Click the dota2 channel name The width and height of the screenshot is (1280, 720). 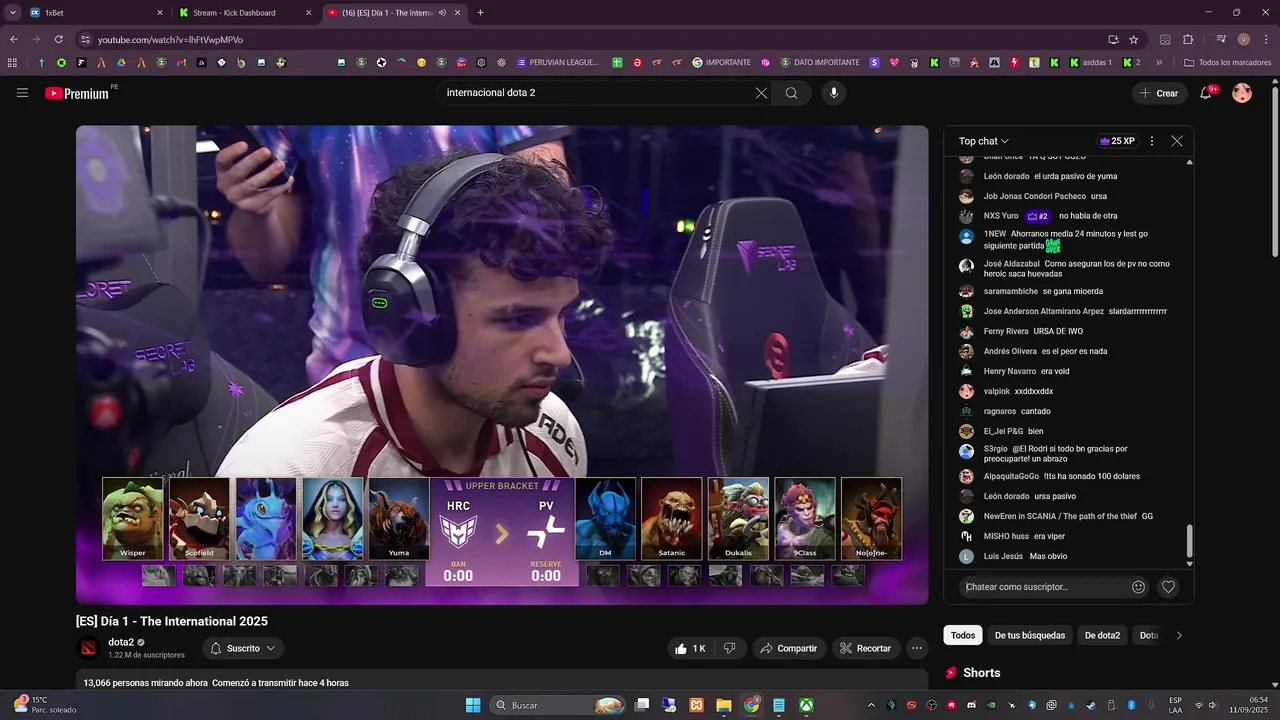coord(120,642)
